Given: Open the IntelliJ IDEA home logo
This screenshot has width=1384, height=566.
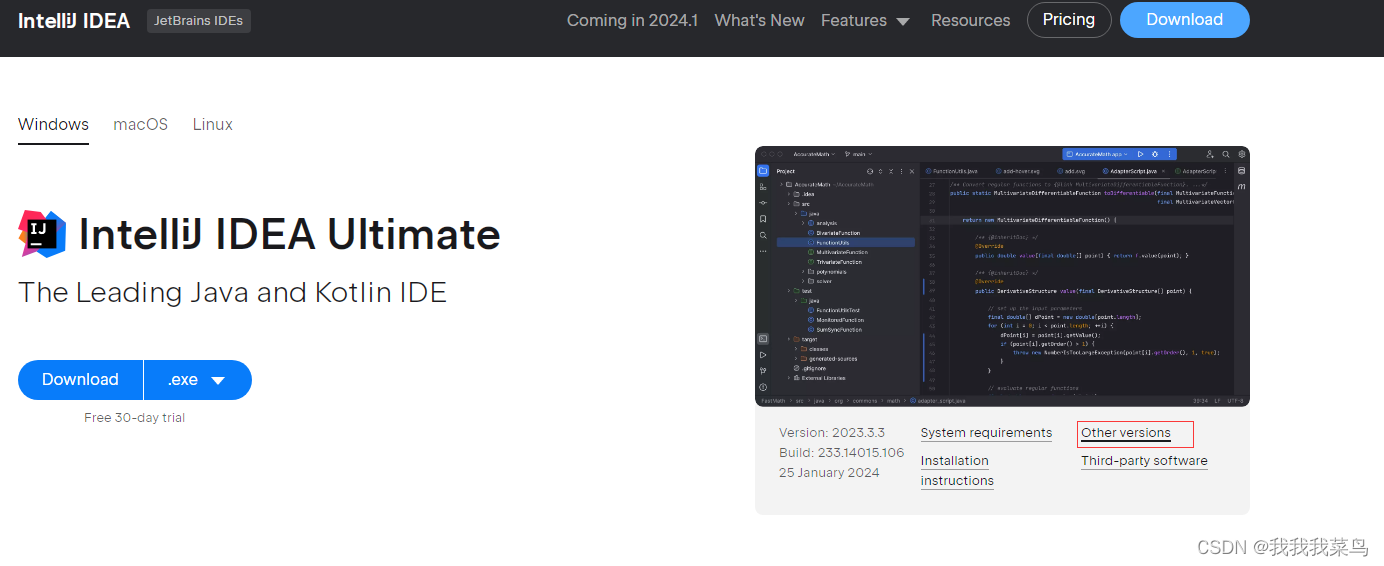Looking at the screenshot, I should coord(74,20).
